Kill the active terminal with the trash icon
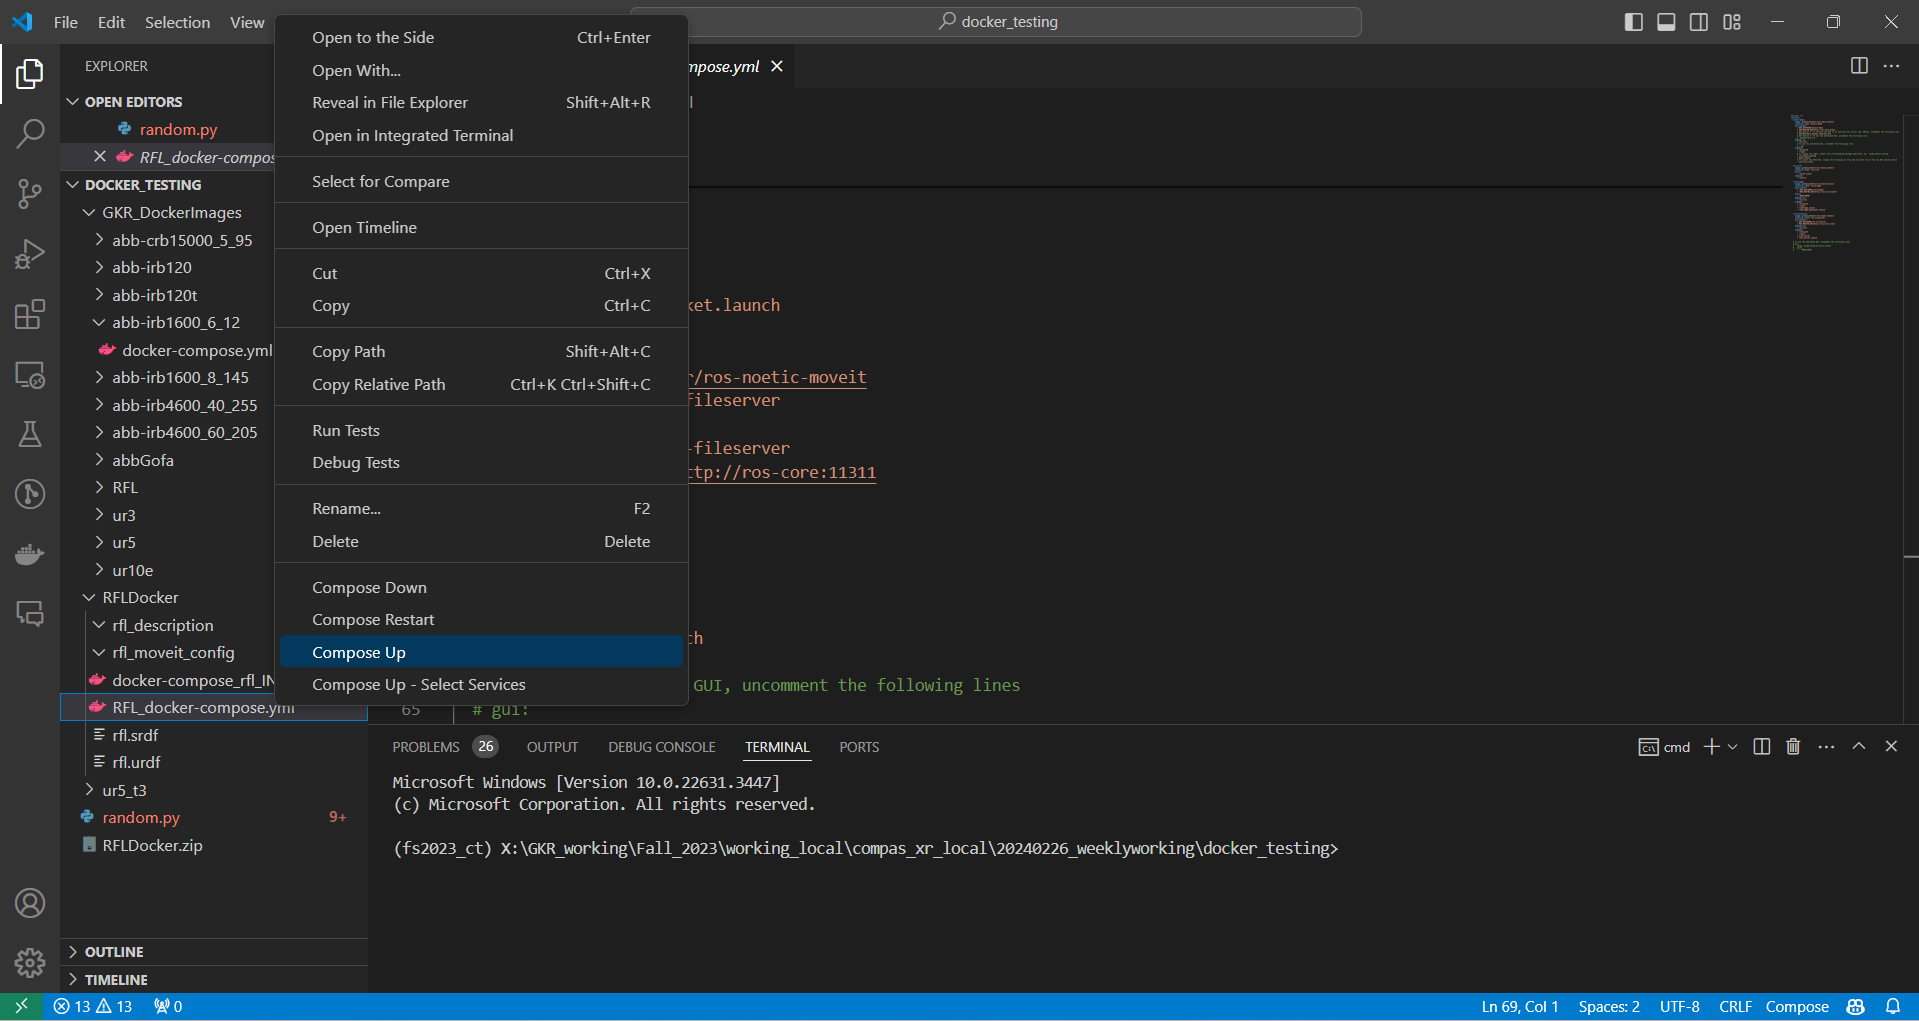The width and height of the screenshot is (1919, 1021). click(x=1792, y=746)
